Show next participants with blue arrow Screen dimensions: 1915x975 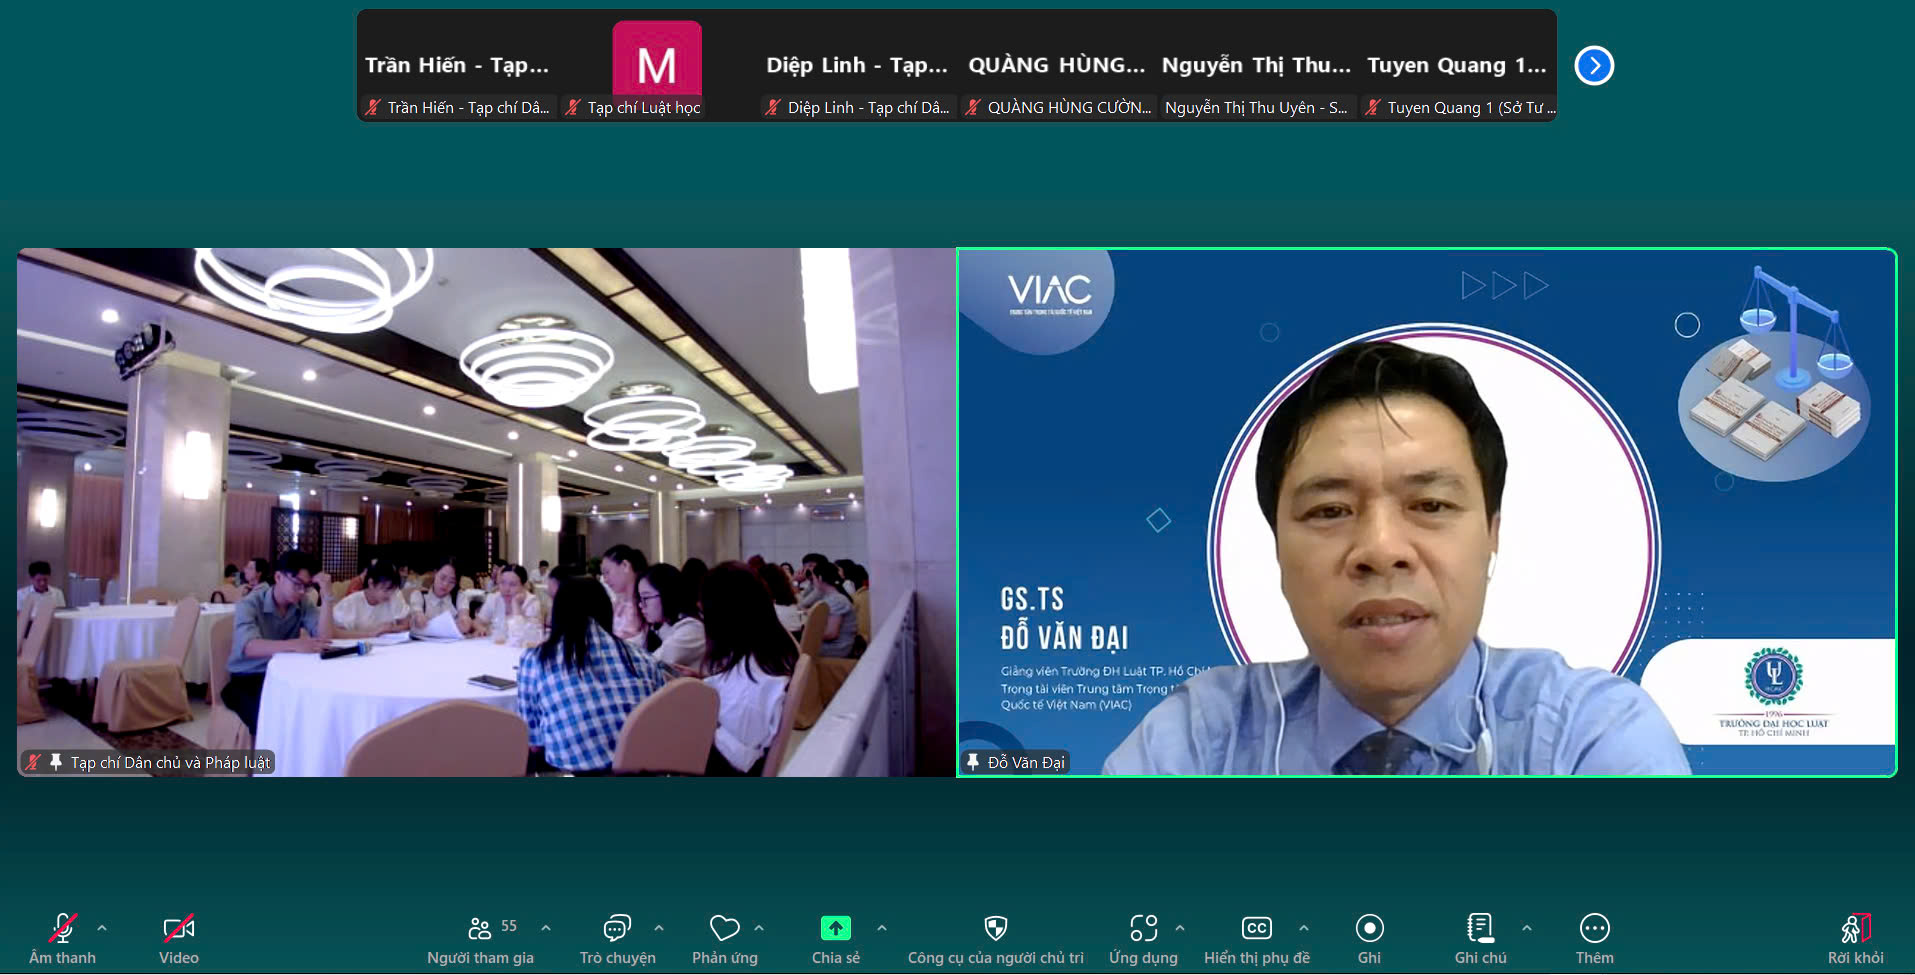click(x=1594, y=66)
